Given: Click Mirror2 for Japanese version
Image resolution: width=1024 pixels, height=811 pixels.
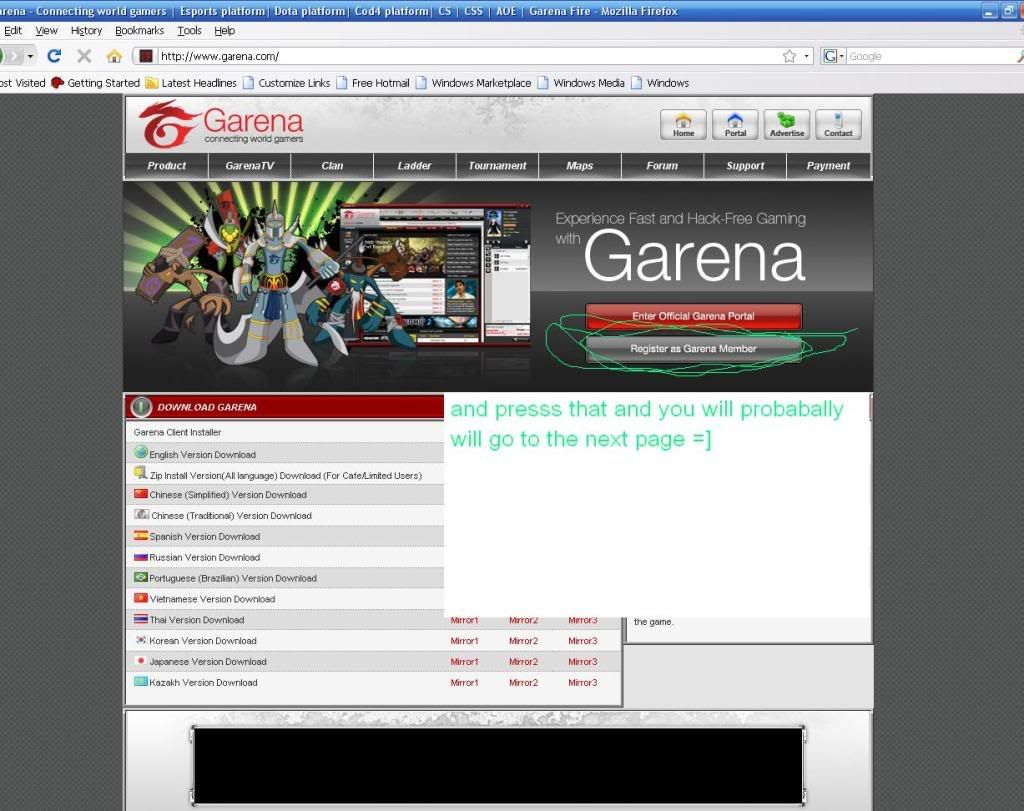Looking at the screenshot, I should click(x=523, y=661).
